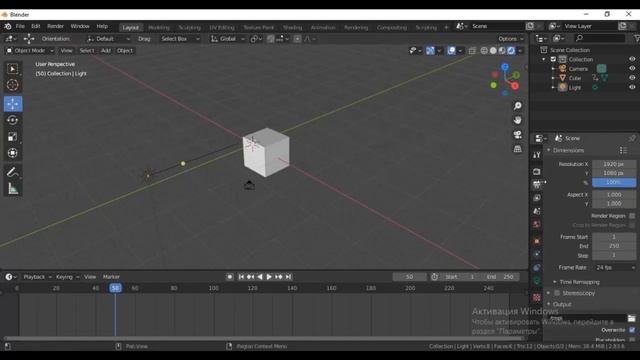
Task: Open the File menu
Action: (x=20, y=26)
